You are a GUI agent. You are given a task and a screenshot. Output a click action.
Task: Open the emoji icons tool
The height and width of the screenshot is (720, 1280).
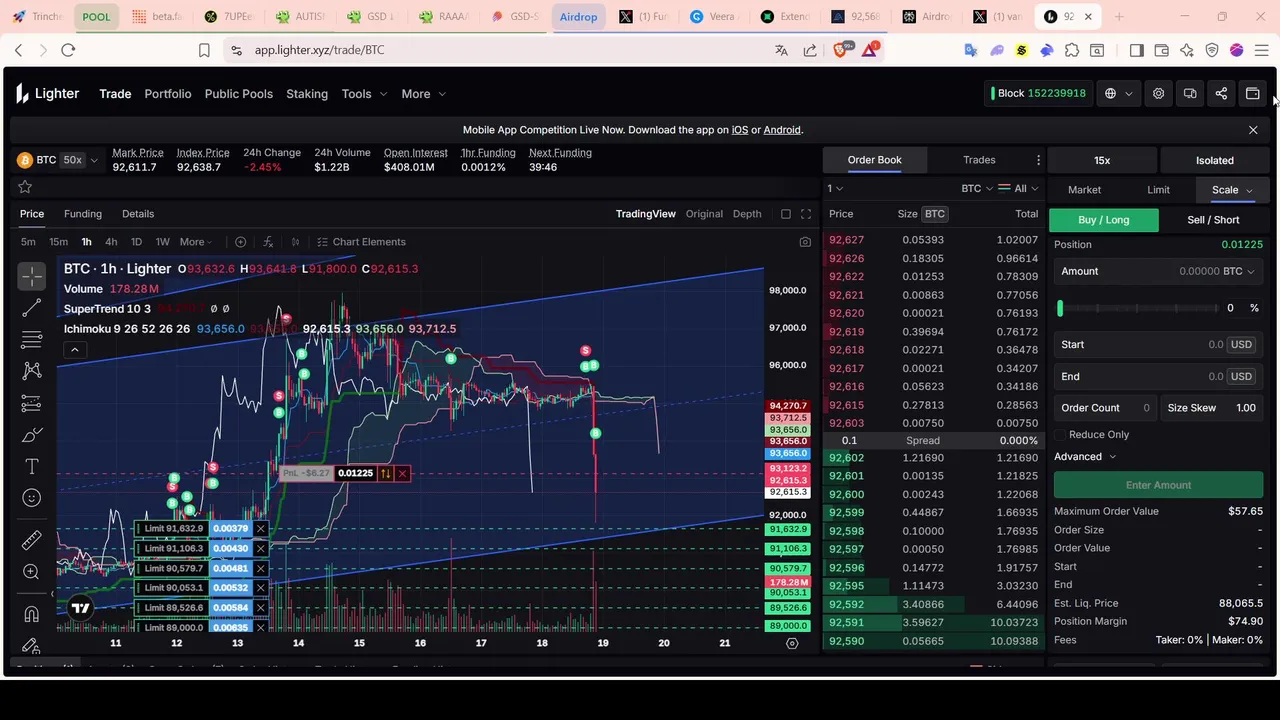[31, 498]
